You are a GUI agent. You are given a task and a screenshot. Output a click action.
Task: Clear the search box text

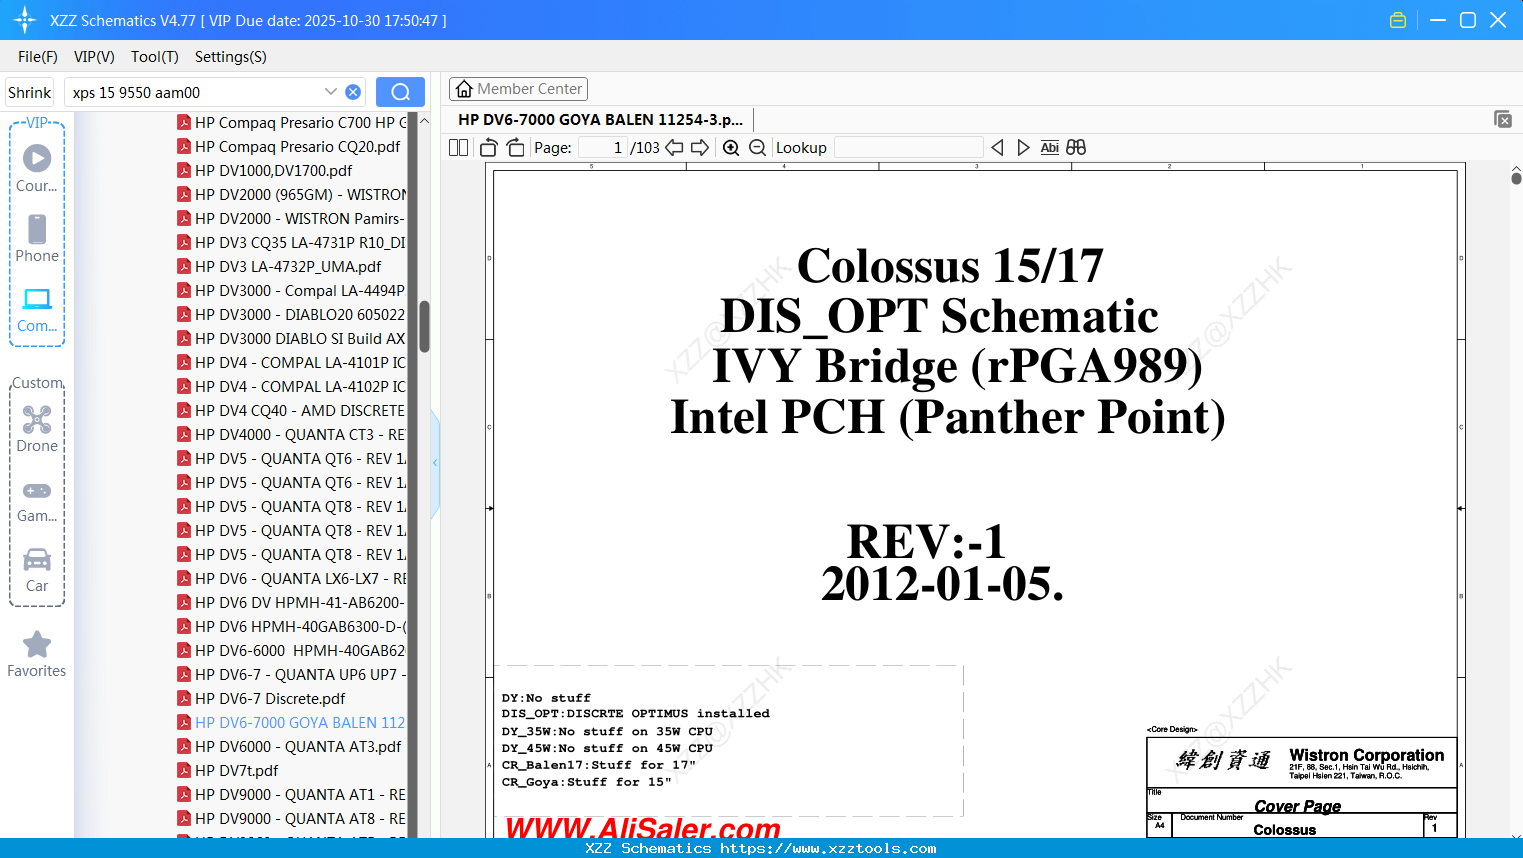[353, 92]
